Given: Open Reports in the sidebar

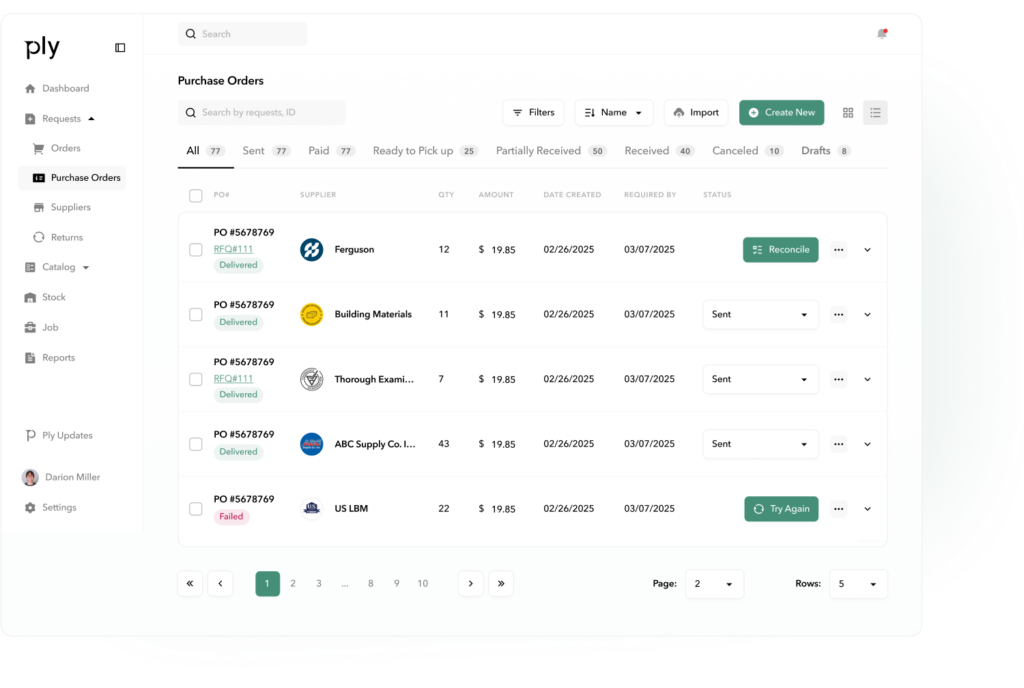Looking at the screenshot, I should click(x=50, y=358).
